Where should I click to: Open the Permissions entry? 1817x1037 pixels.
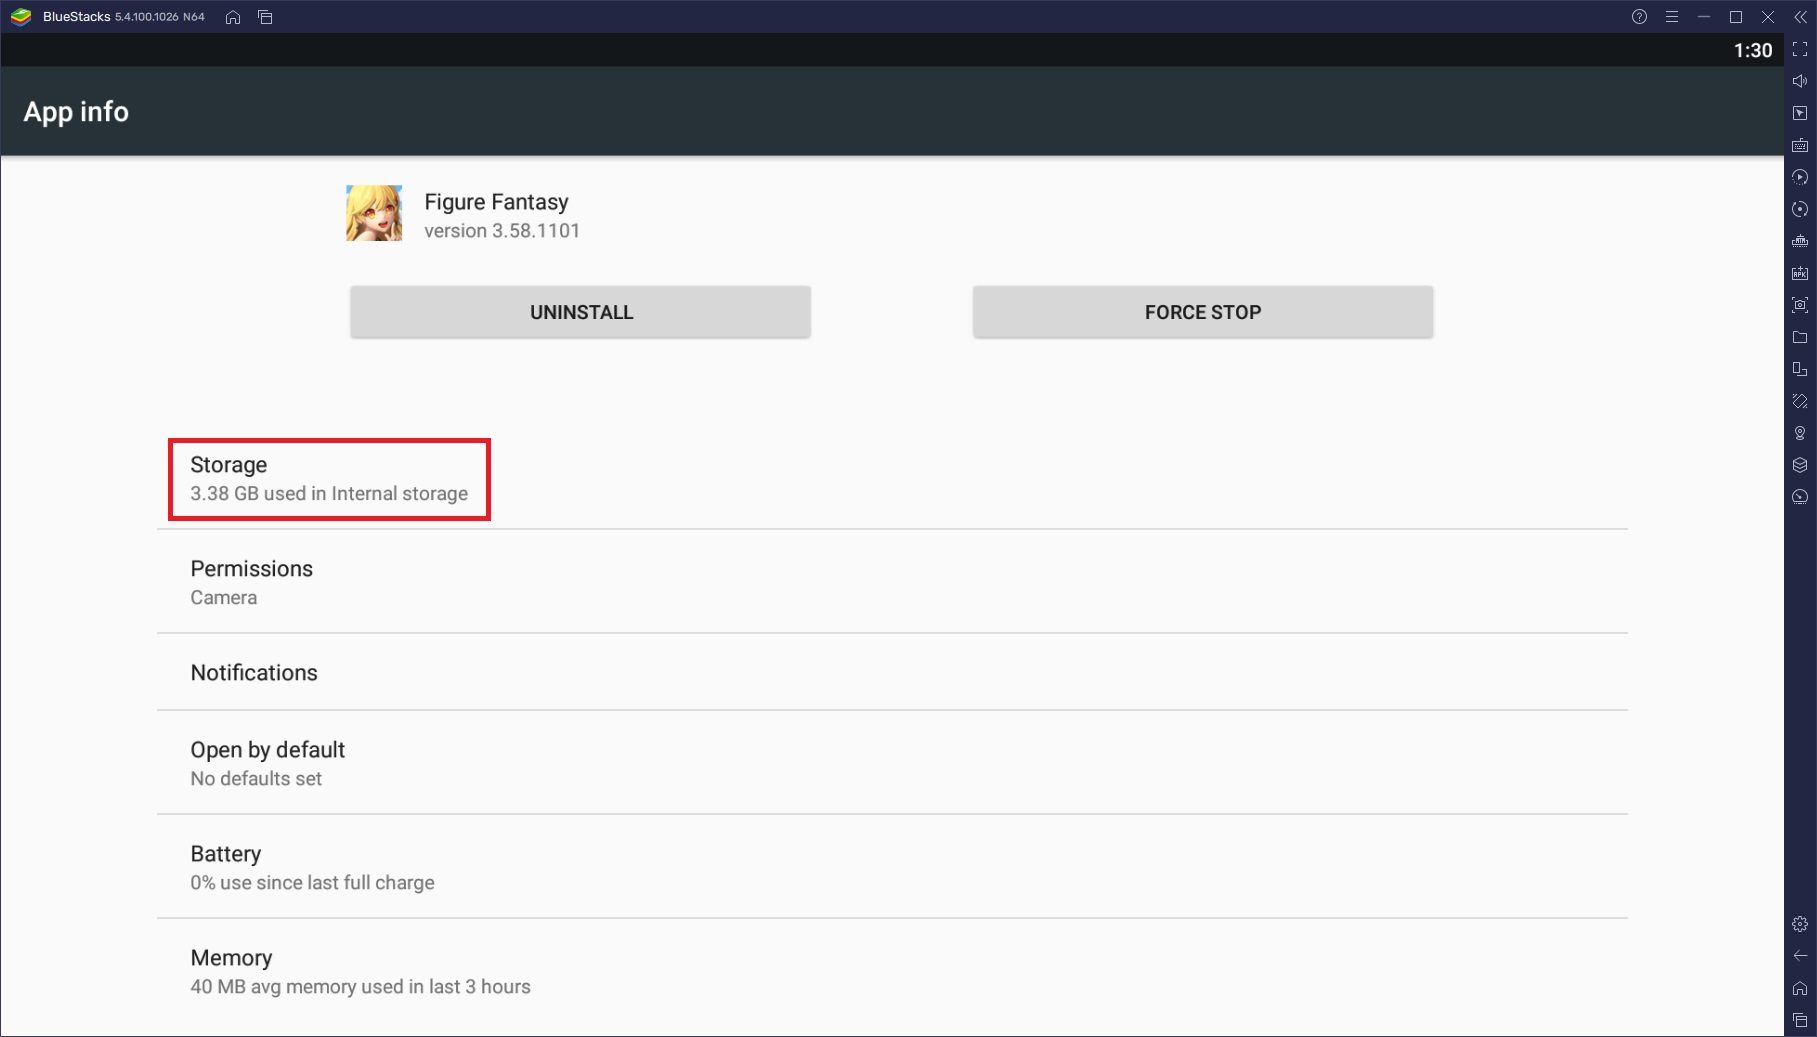click(x=892, y=582)
